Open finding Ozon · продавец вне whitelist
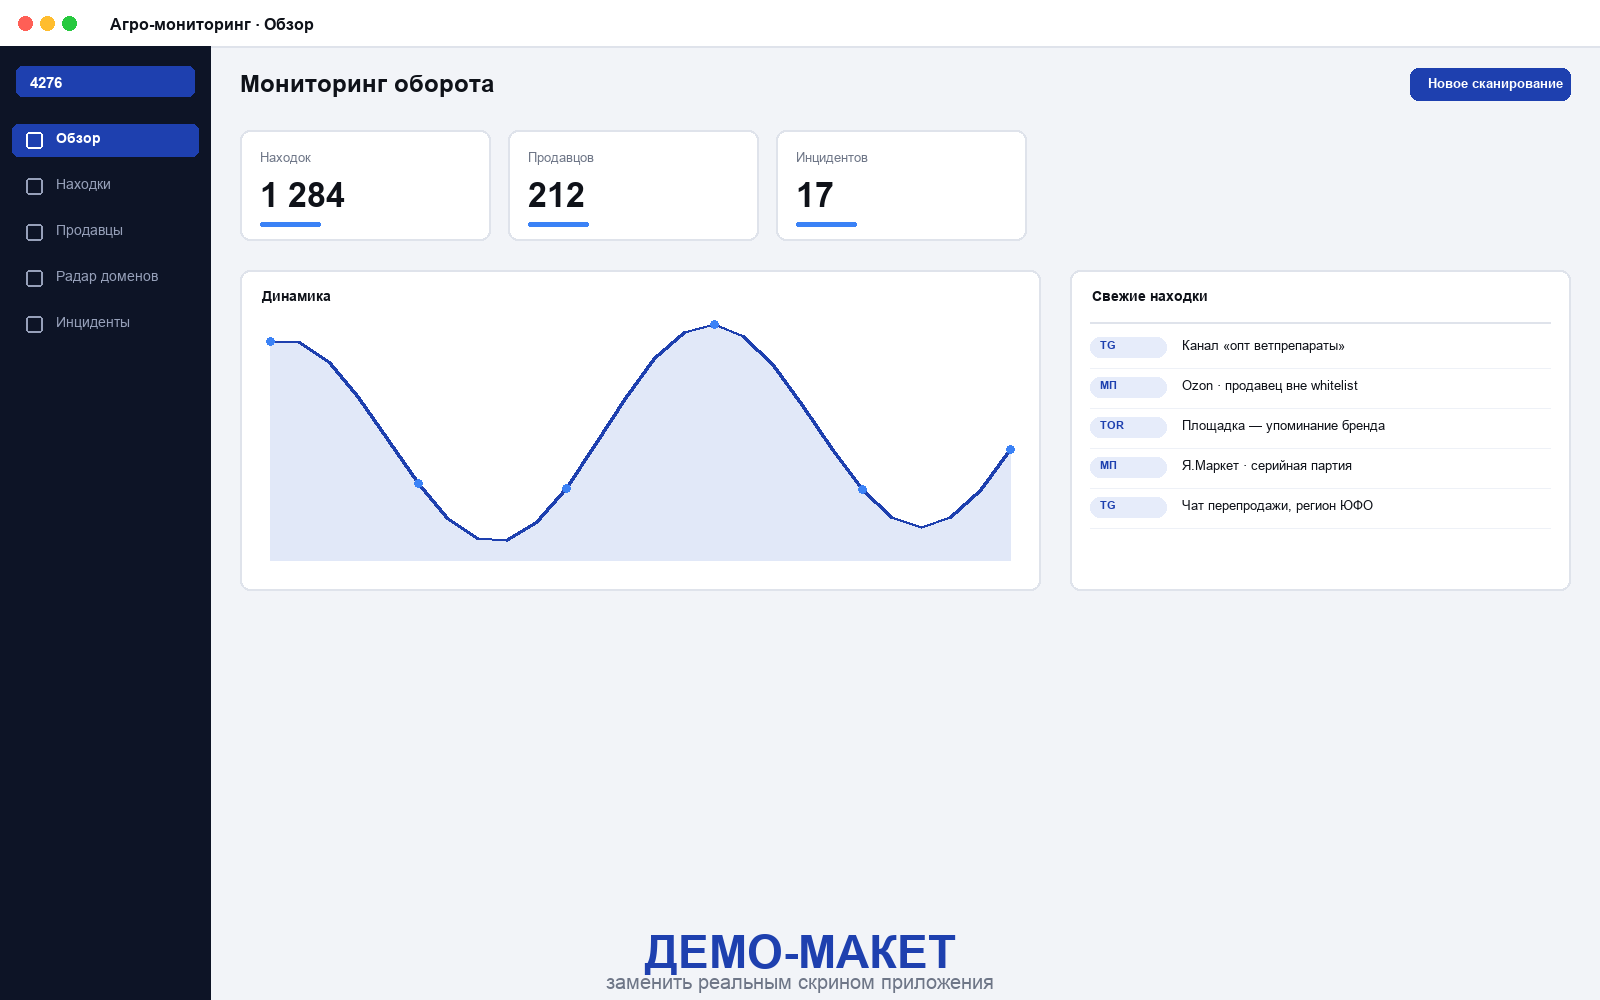The image size is (1600, 1000). pyautogui.click(x=1320, y=388)
